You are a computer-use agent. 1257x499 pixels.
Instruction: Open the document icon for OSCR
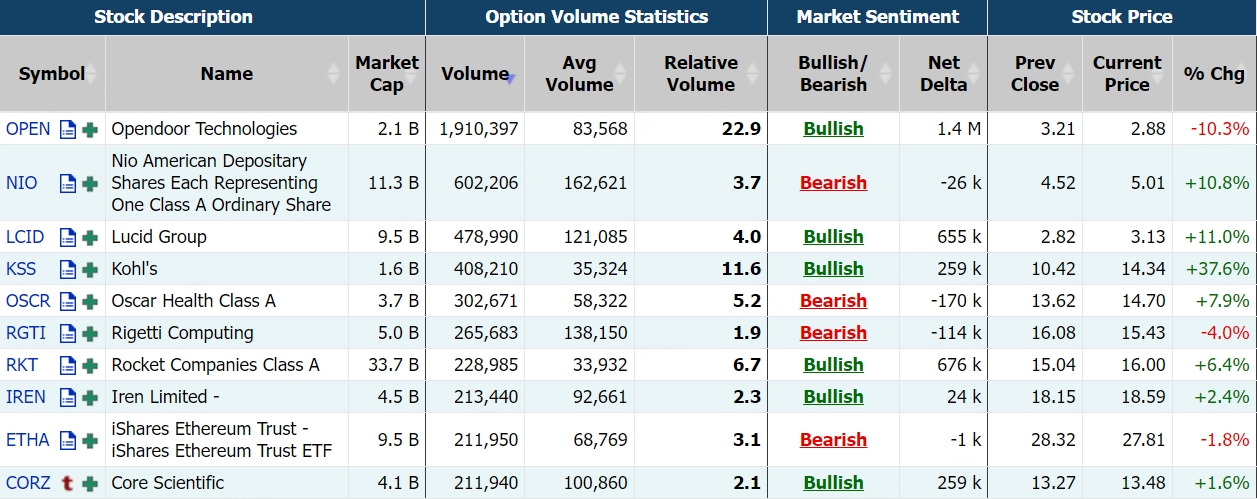tap(68, 301)
